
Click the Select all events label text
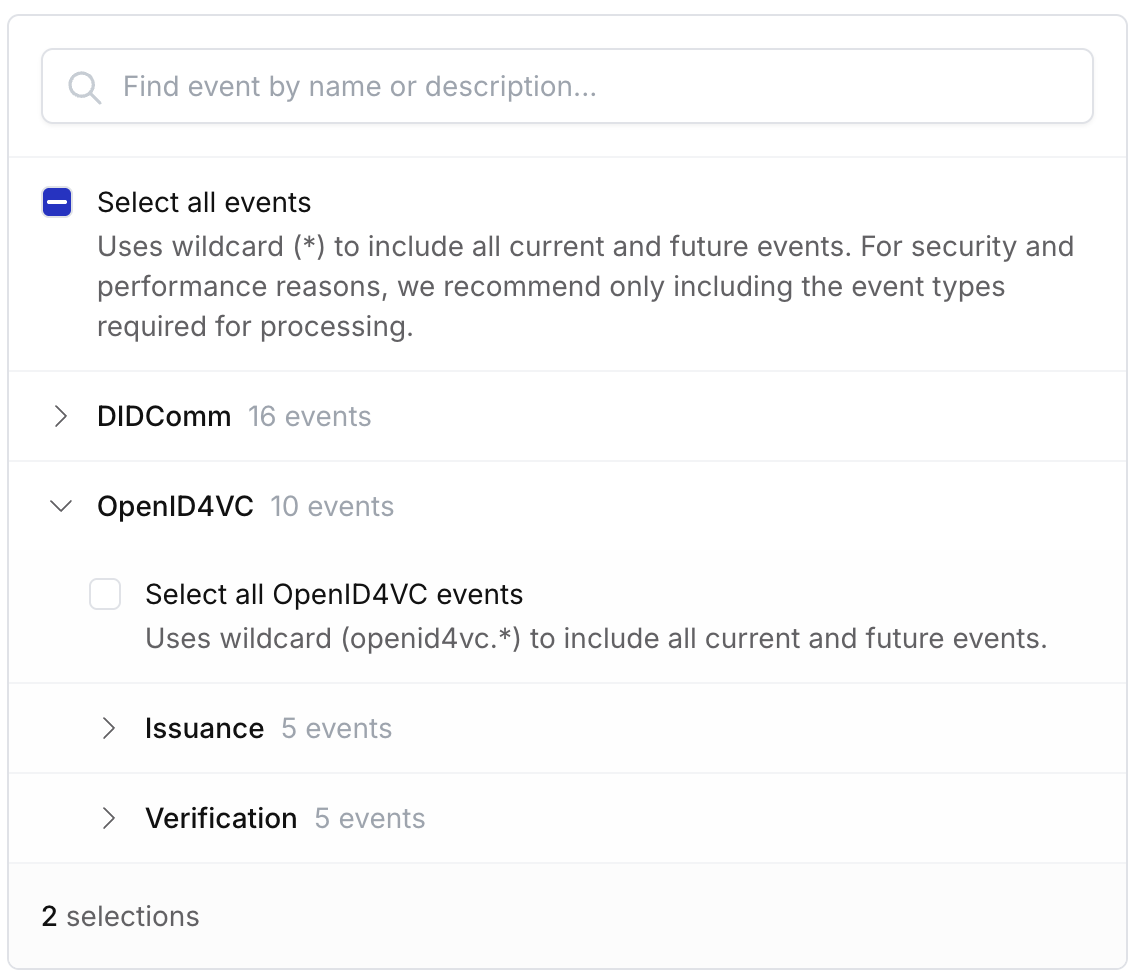[x=203, y=201]
